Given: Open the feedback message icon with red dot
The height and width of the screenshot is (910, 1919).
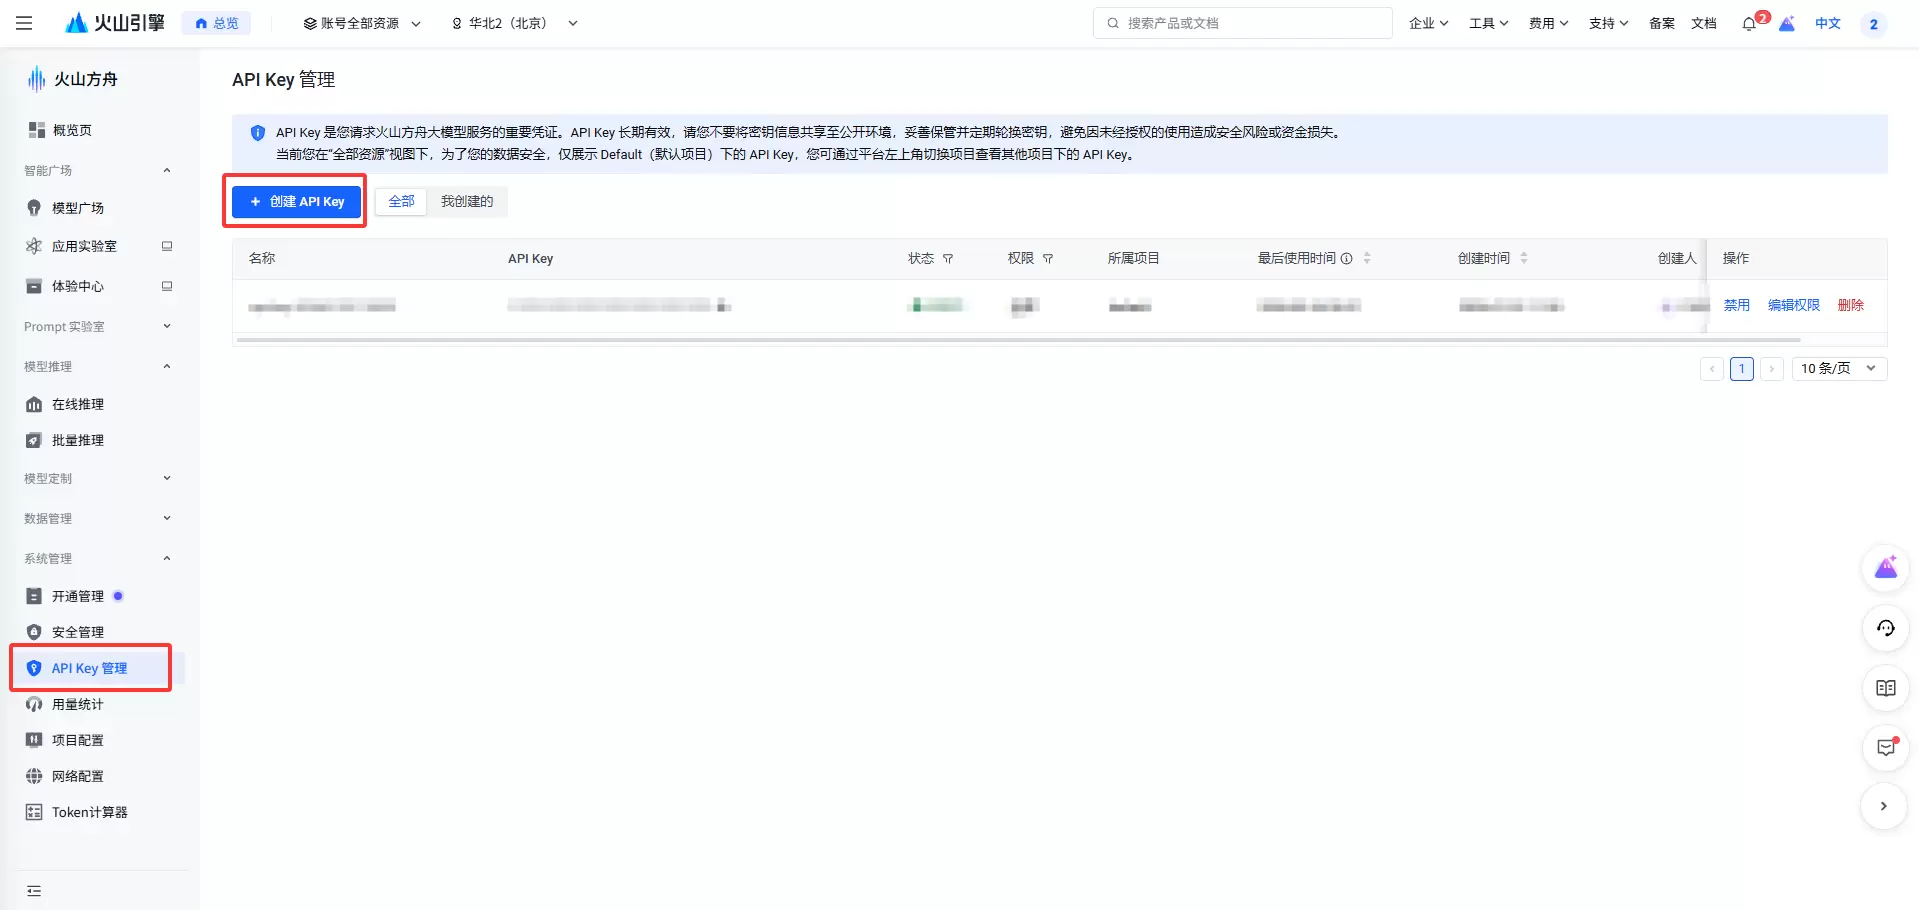Looking at the screenshot, I should pyautogui.click(x=1884, y=747).
